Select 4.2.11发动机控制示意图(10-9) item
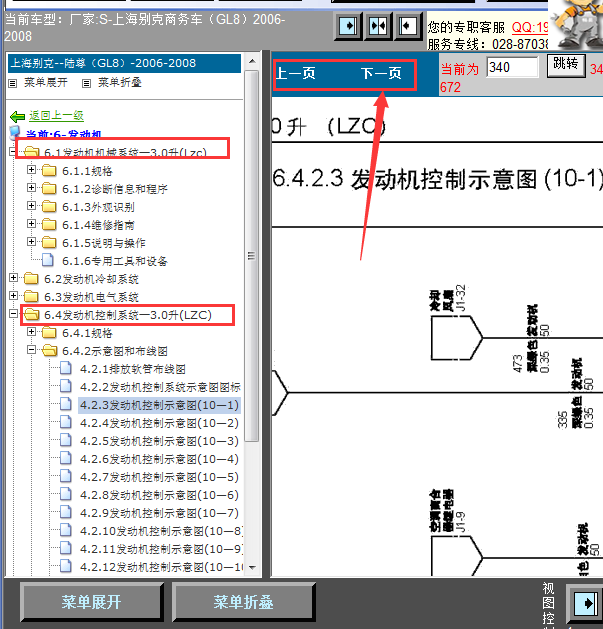This screenshot has height=629, width=603. (x=161, y=549)
